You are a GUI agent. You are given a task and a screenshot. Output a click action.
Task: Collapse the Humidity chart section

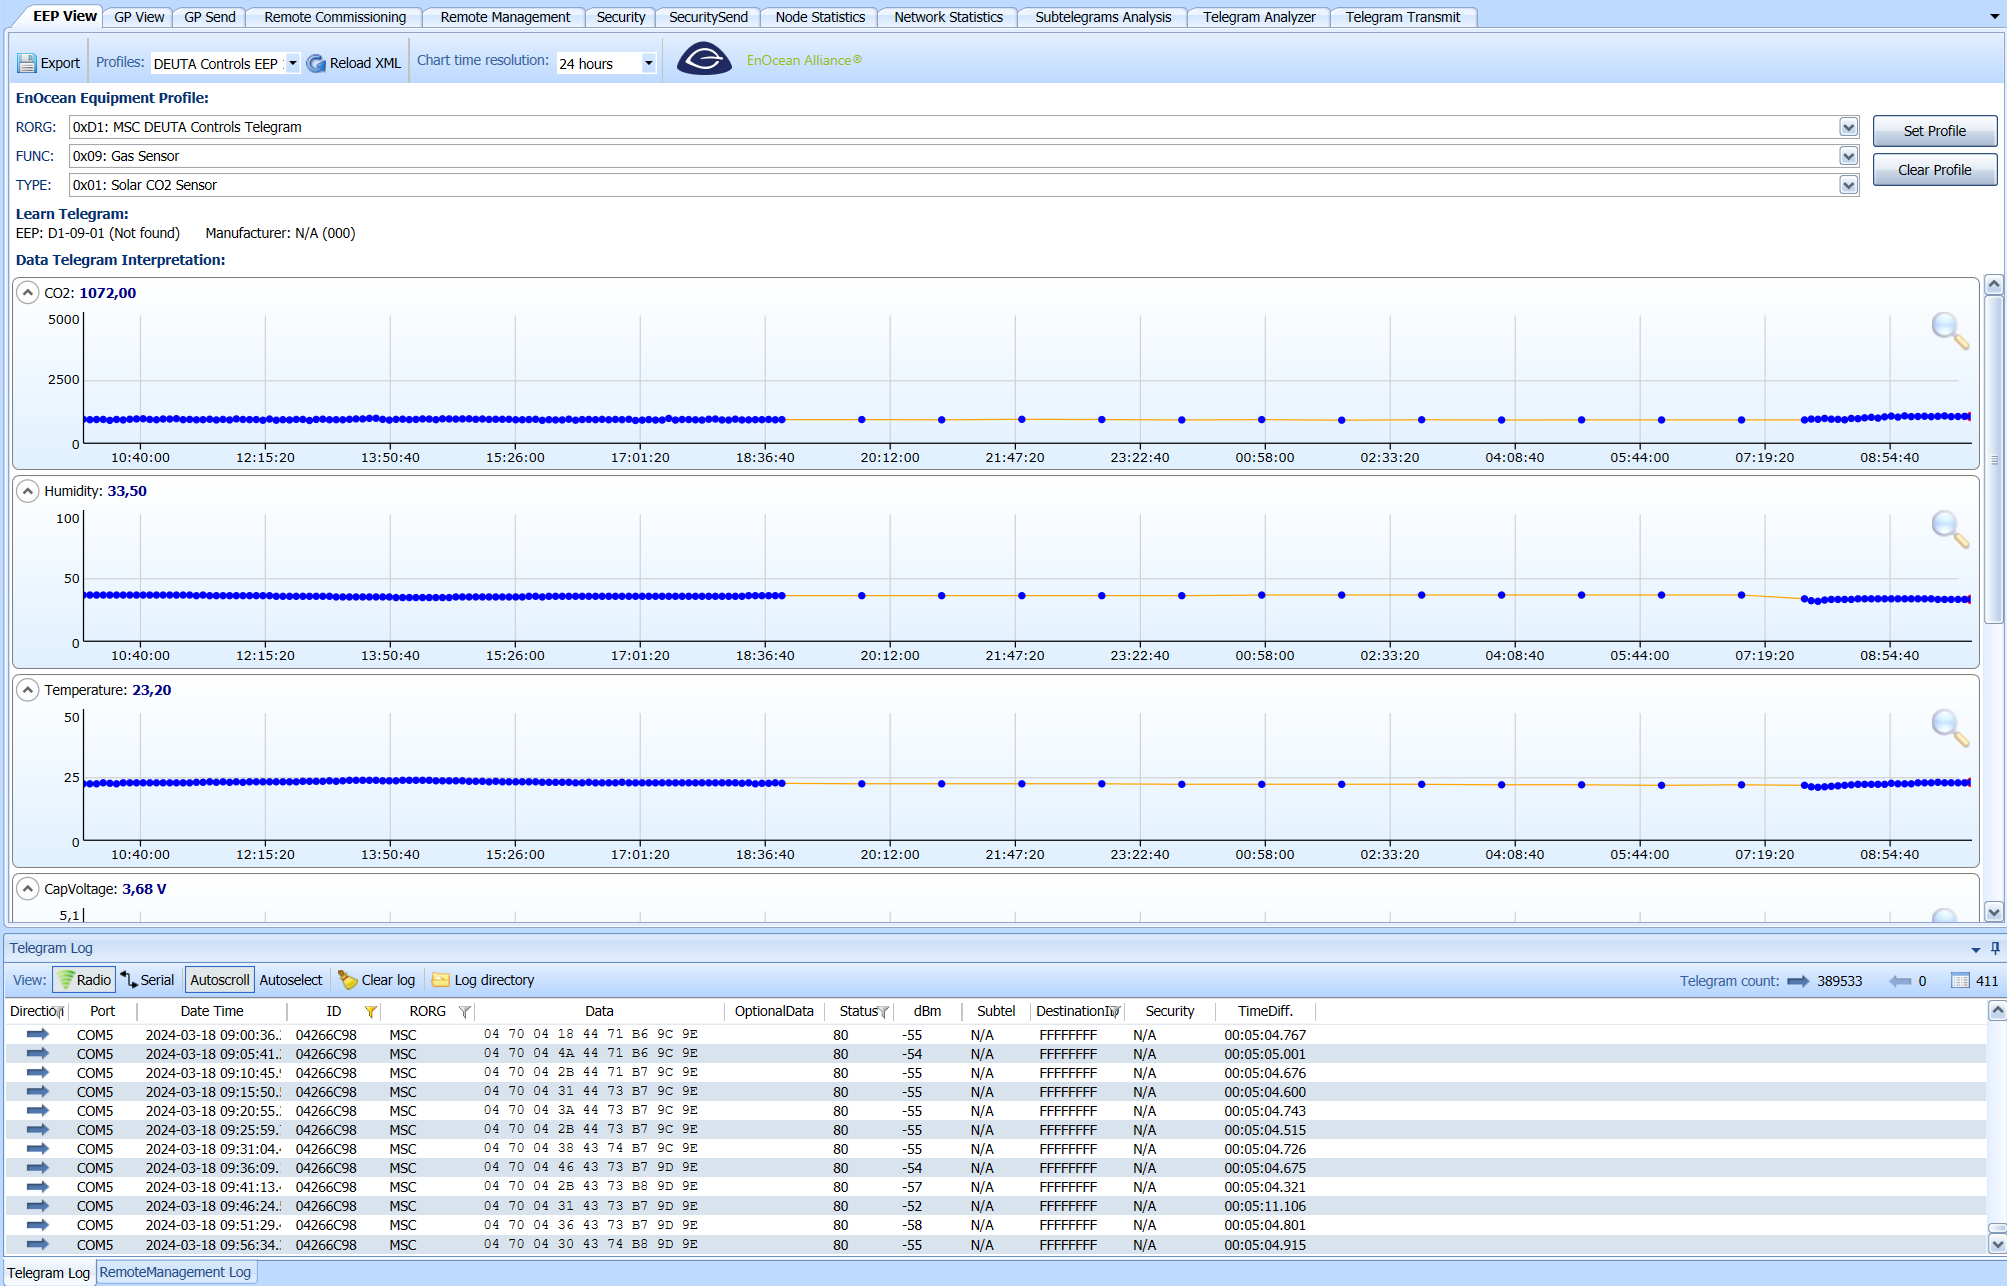[x=29, y=491]
